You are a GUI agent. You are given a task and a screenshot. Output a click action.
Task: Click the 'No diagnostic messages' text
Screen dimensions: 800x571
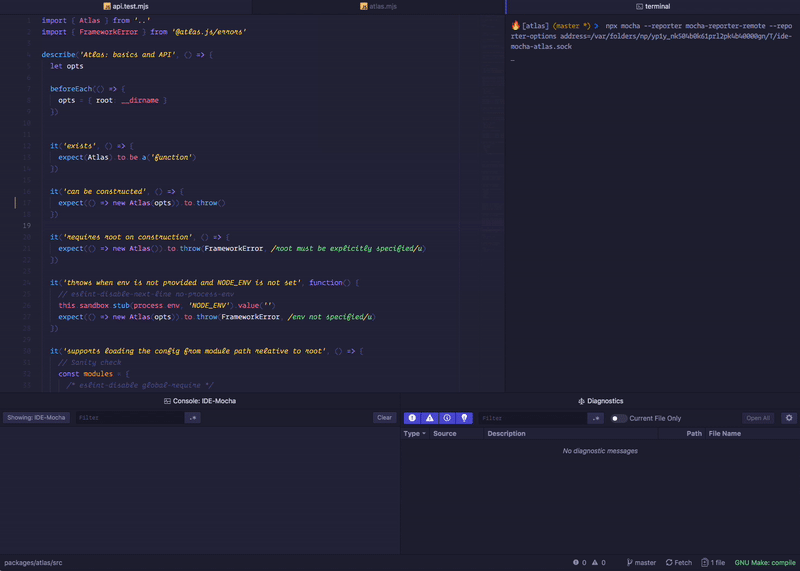point(600,451)
